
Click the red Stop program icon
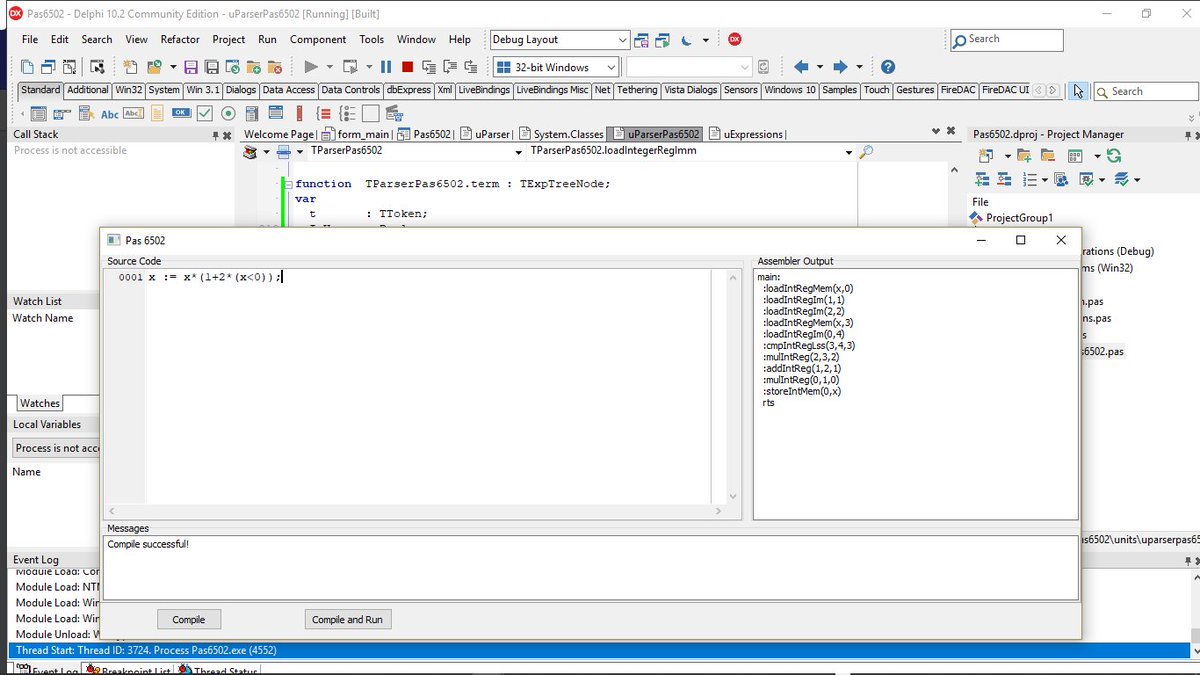tap(407, 67)
